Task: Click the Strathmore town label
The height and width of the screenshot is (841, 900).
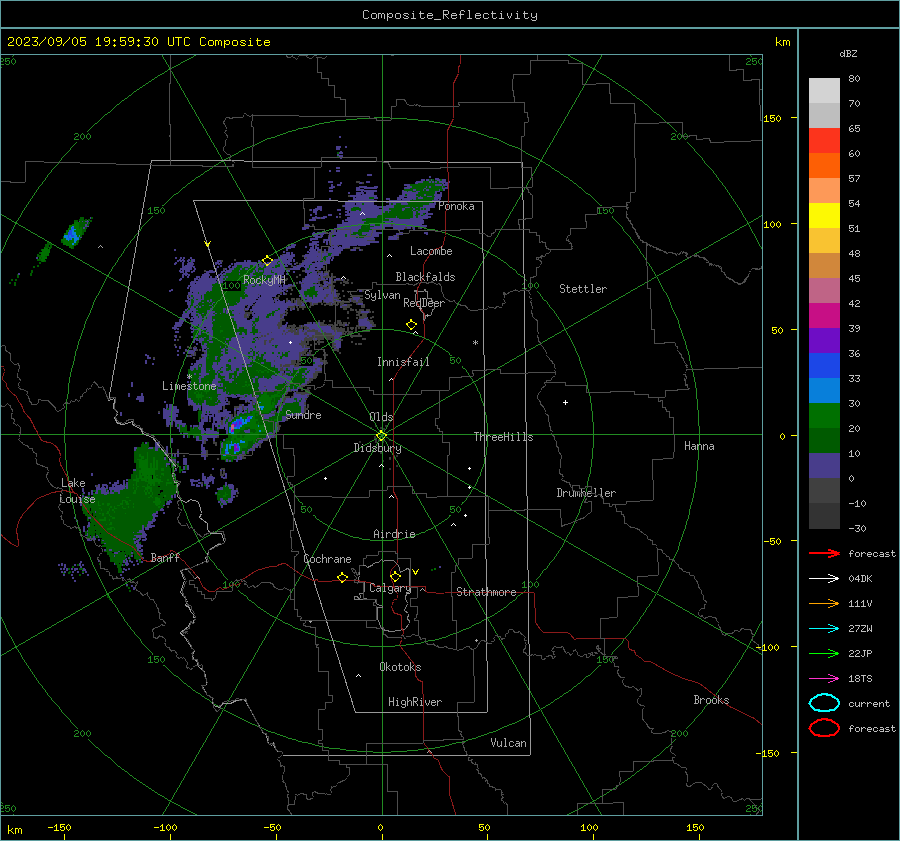Action: [x=486, y=592]
